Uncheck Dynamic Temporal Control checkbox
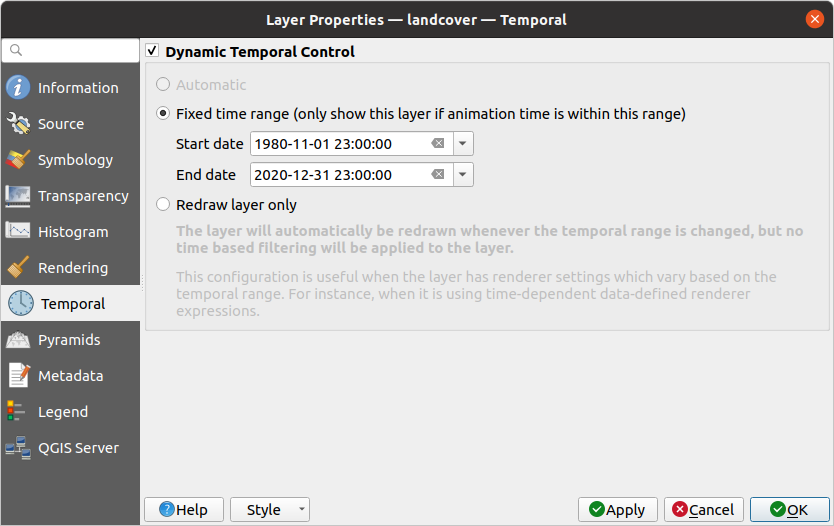This screenshot has width=834, height=526. (x=153, y=51)
